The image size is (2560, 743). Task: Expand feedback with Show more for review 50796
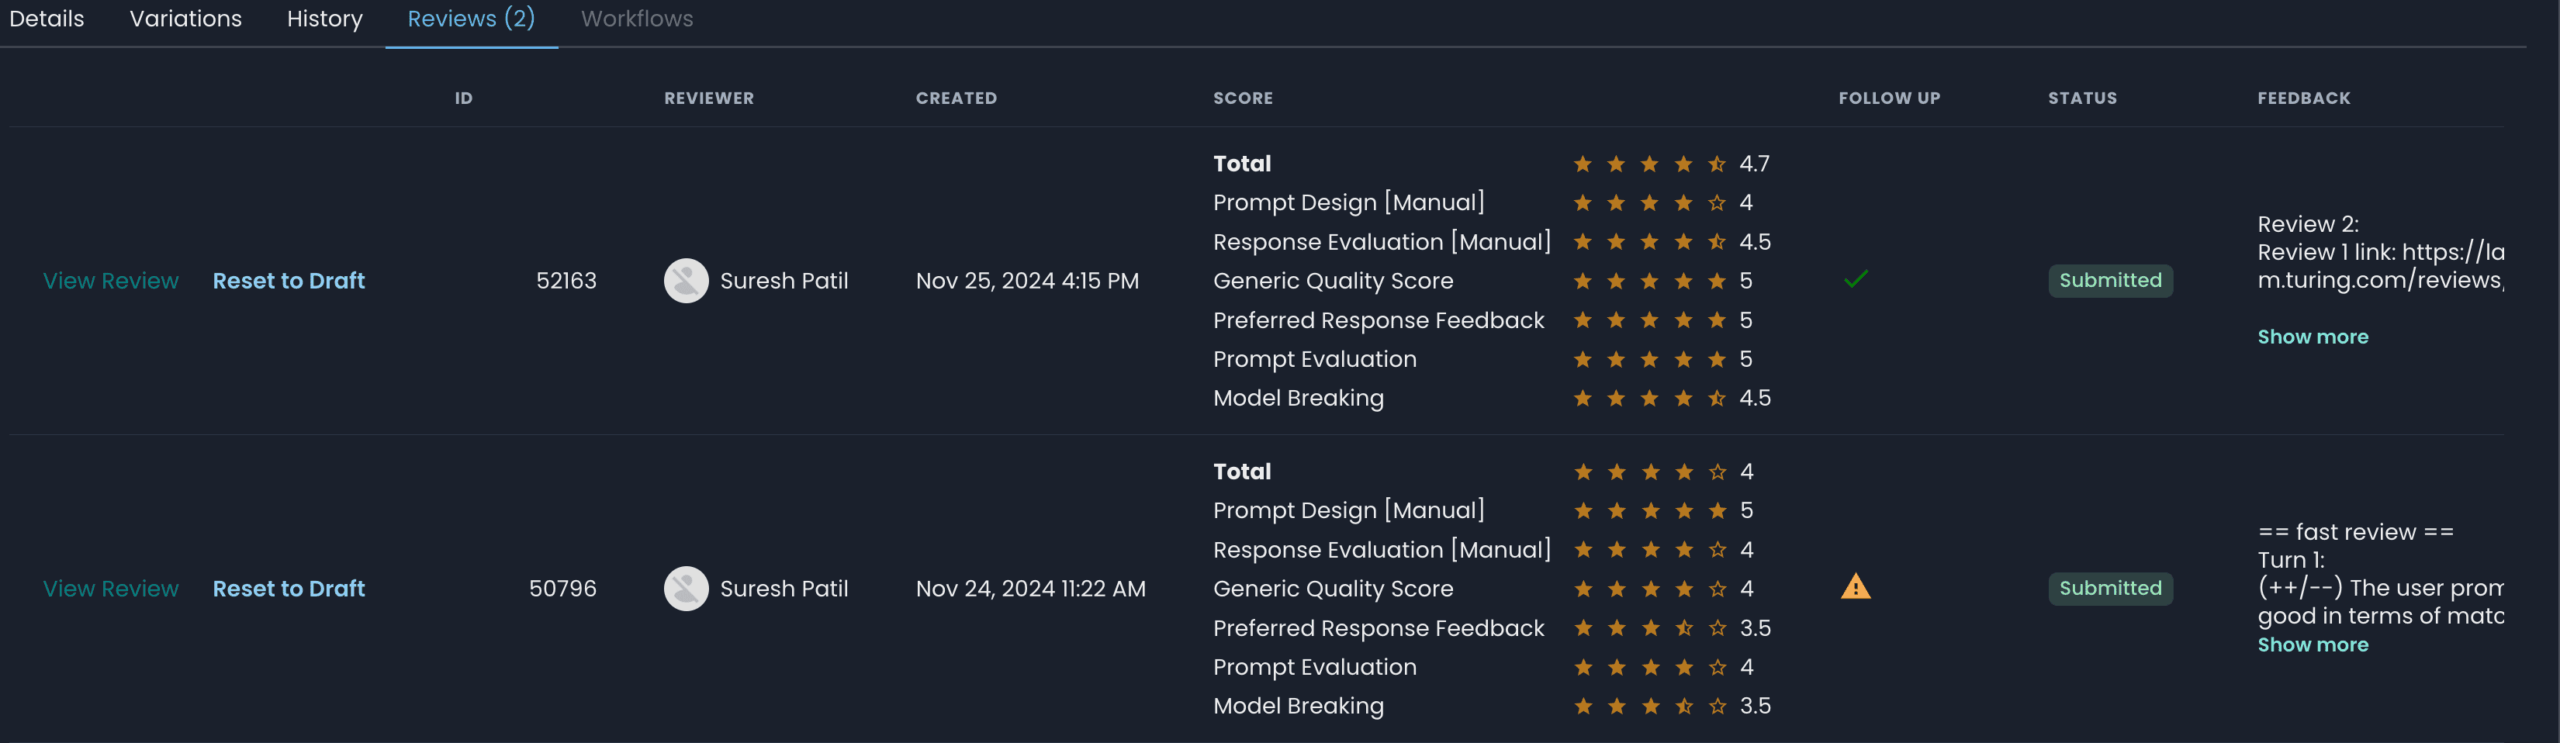(2312, 645)
